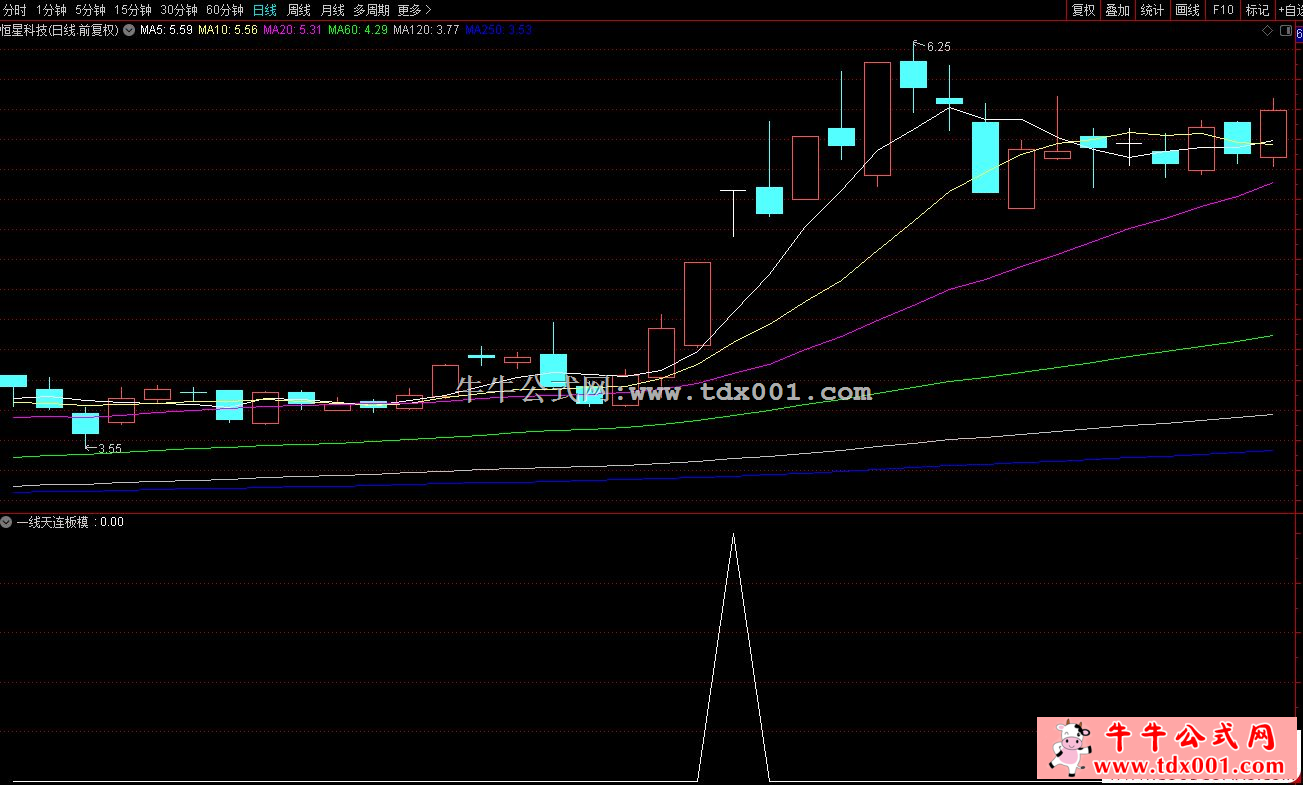Open the 多周期 multi-period view
Image resolution: width=1303 pixels, height=785 pixels.
[x=371, y=10]
